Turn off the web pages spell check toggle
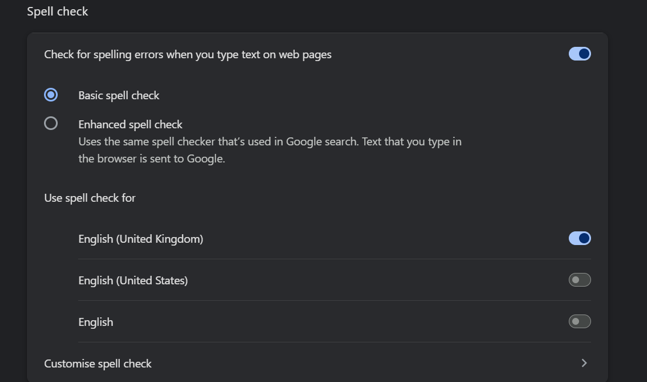Viewport: 647px width, 382px height. [x=579, y=54]
